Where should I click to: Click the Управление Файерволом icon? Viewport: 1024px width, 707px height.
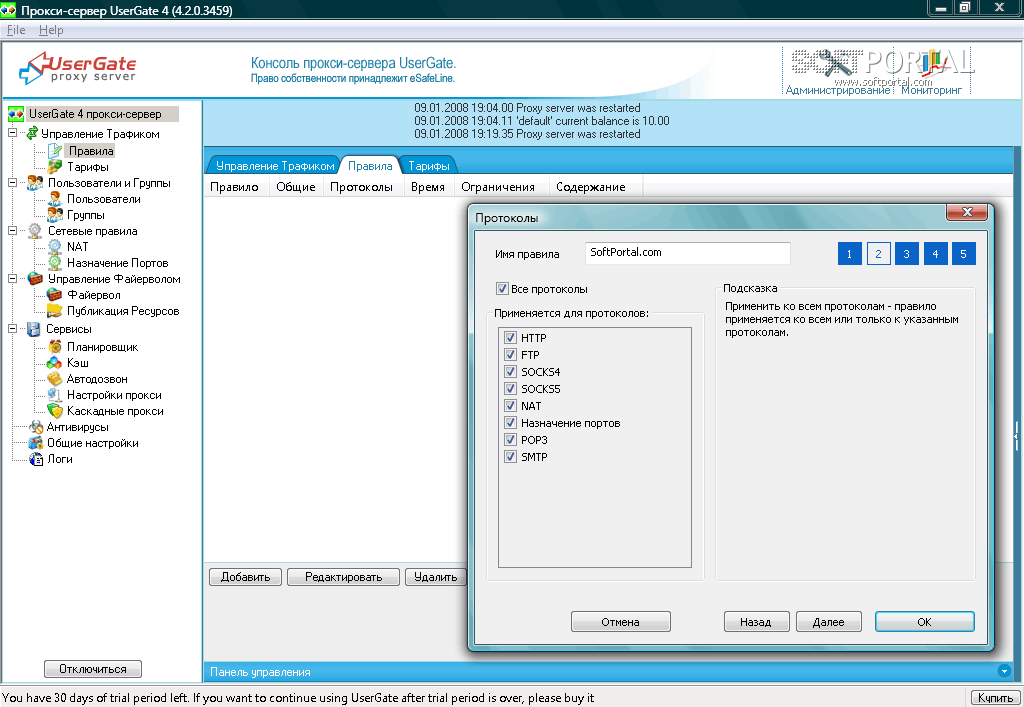(35, 279)
